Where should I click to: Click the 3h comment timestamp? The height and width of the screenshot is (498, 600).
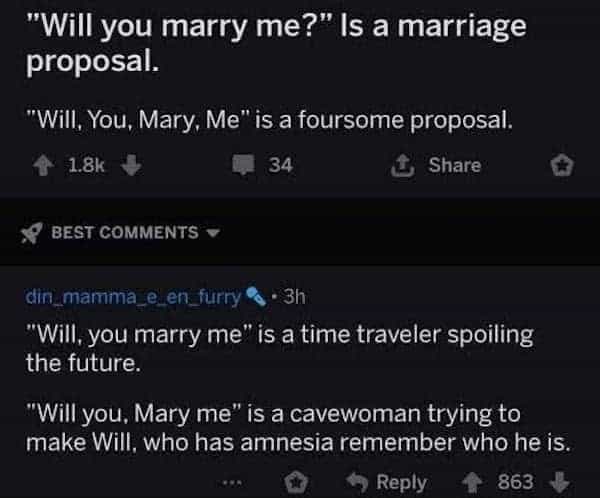coord(295,297)
